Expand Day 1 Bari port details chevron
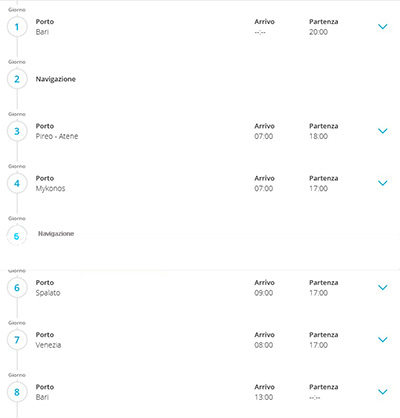 pyautogui.click(x=383, y=27)
